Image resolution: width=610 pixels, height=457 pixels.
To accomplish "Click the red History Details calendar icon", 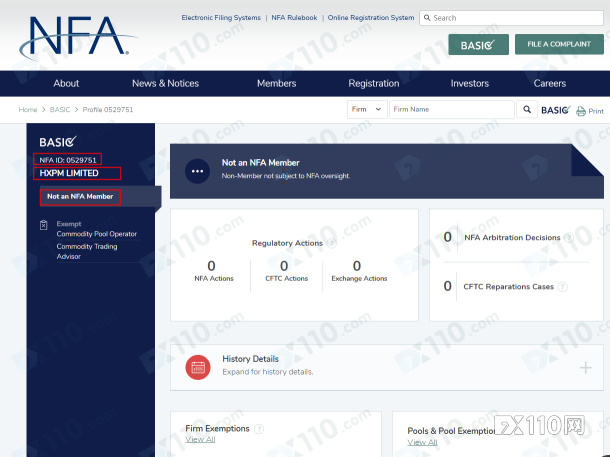I will tap(198, 367).
